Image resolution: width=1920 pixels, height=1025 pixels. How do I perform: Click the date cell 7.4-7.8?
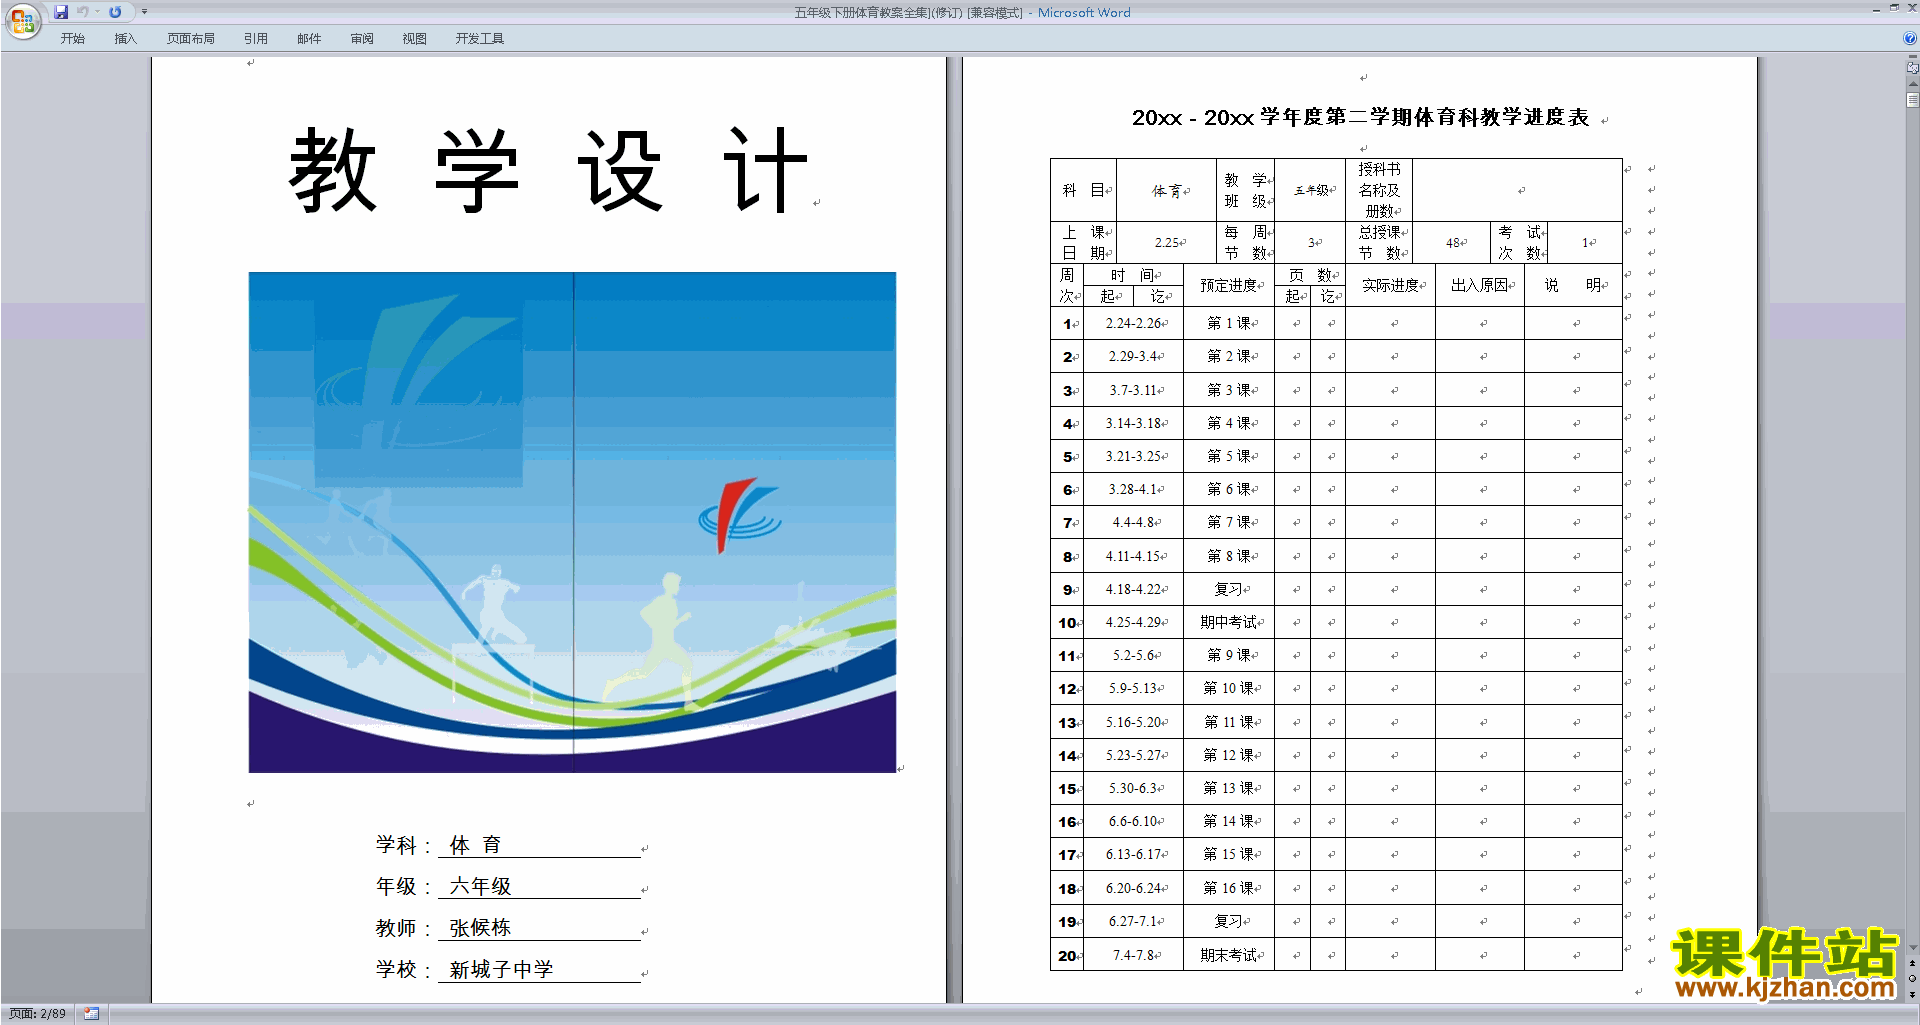(x=1134, y=955)
